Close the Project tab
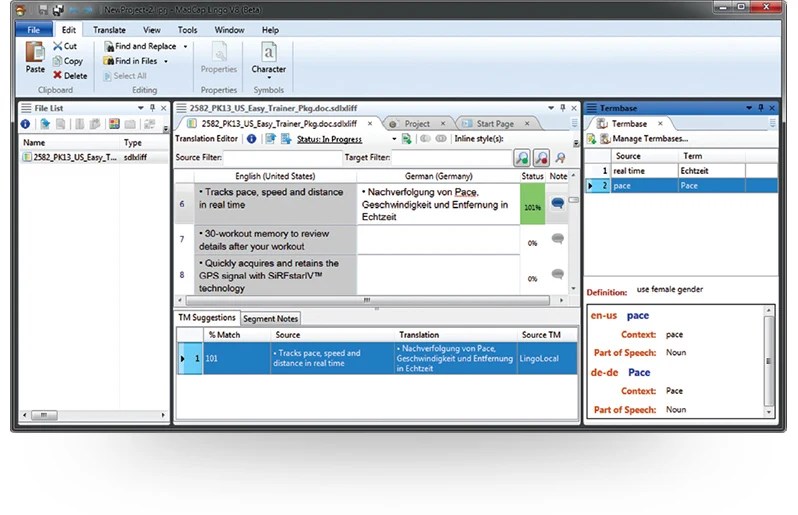Viewport: 798px width, 515px height. (443, 124)
